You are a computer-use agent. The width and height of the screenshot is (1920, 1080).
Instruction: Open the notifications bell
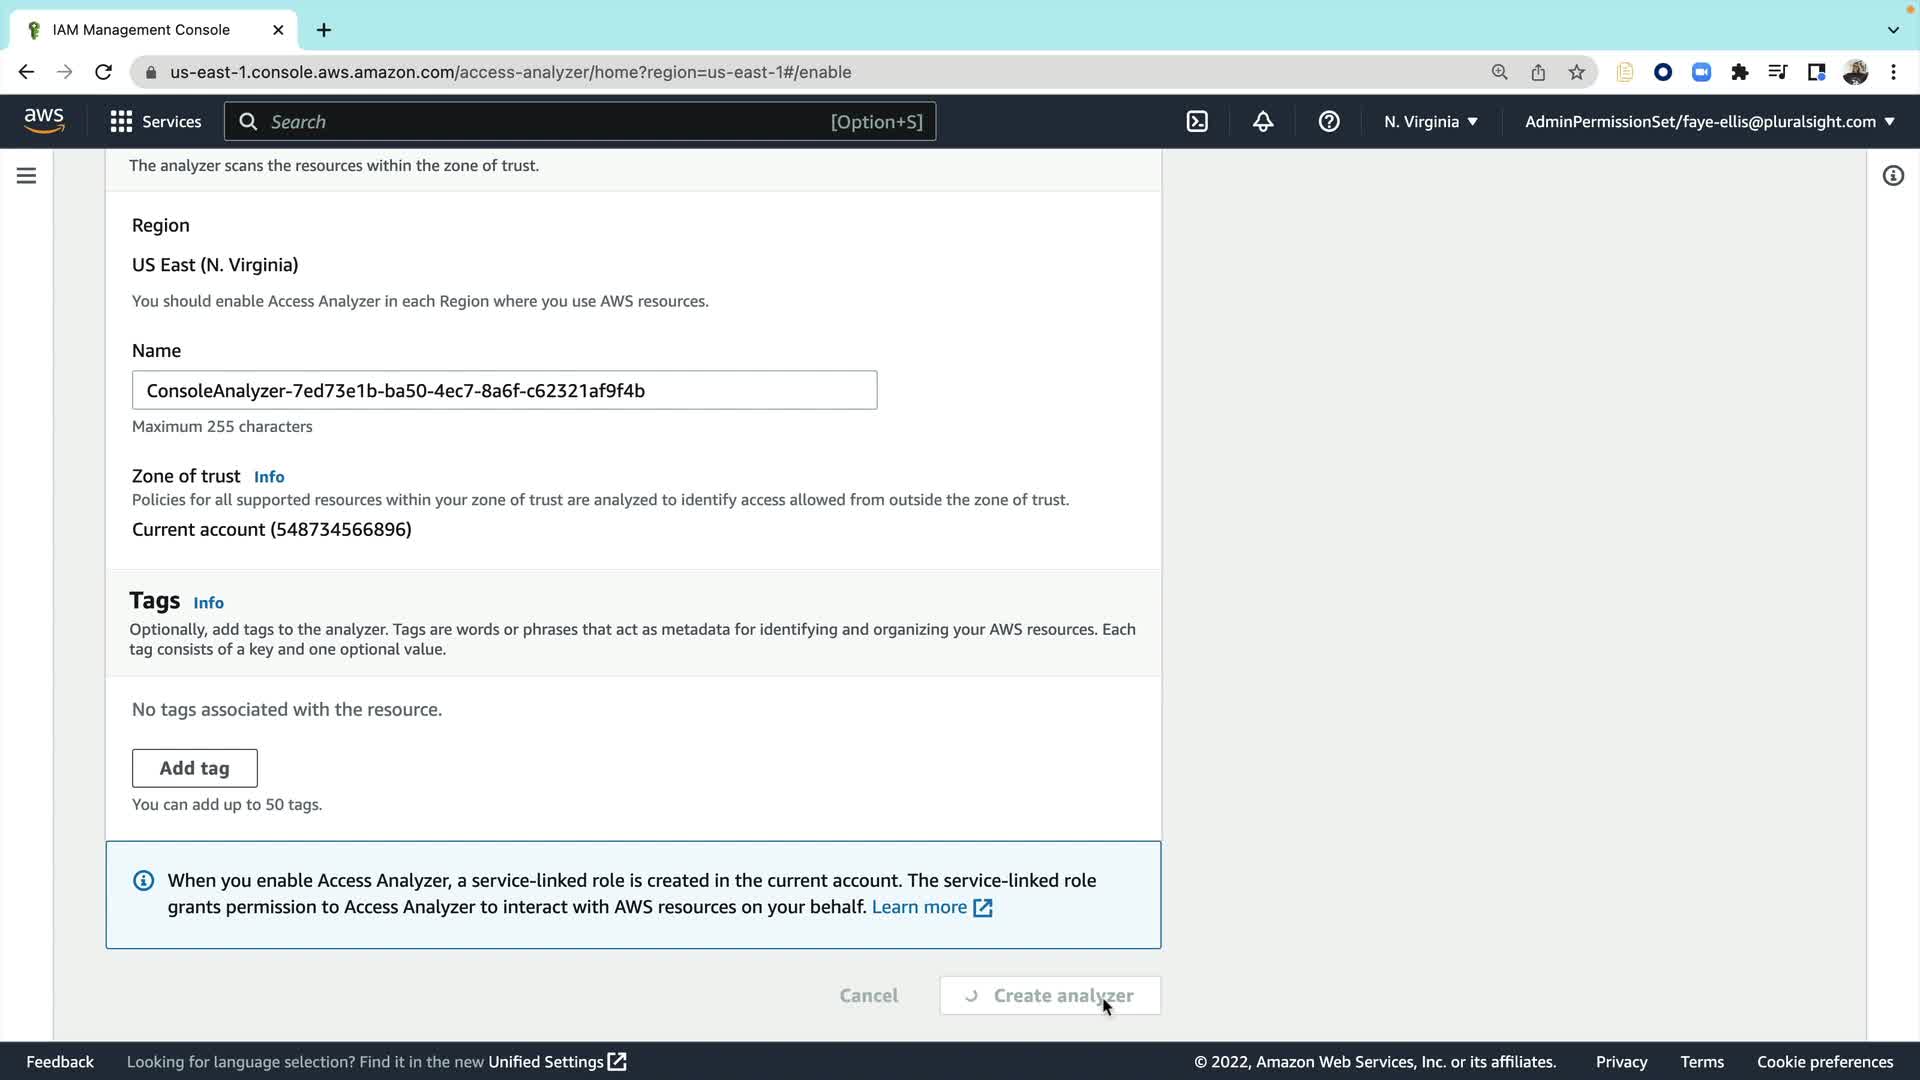[1263, 121]
